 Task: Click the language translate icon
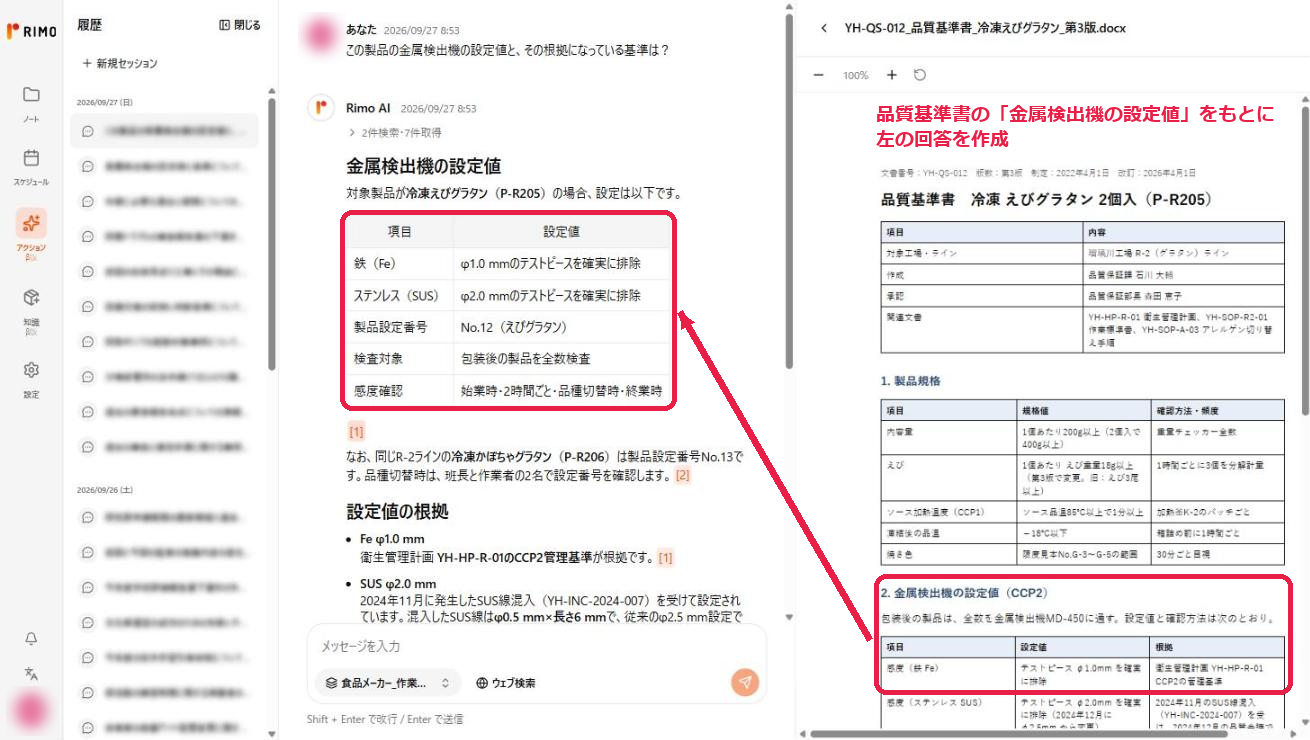31,674
